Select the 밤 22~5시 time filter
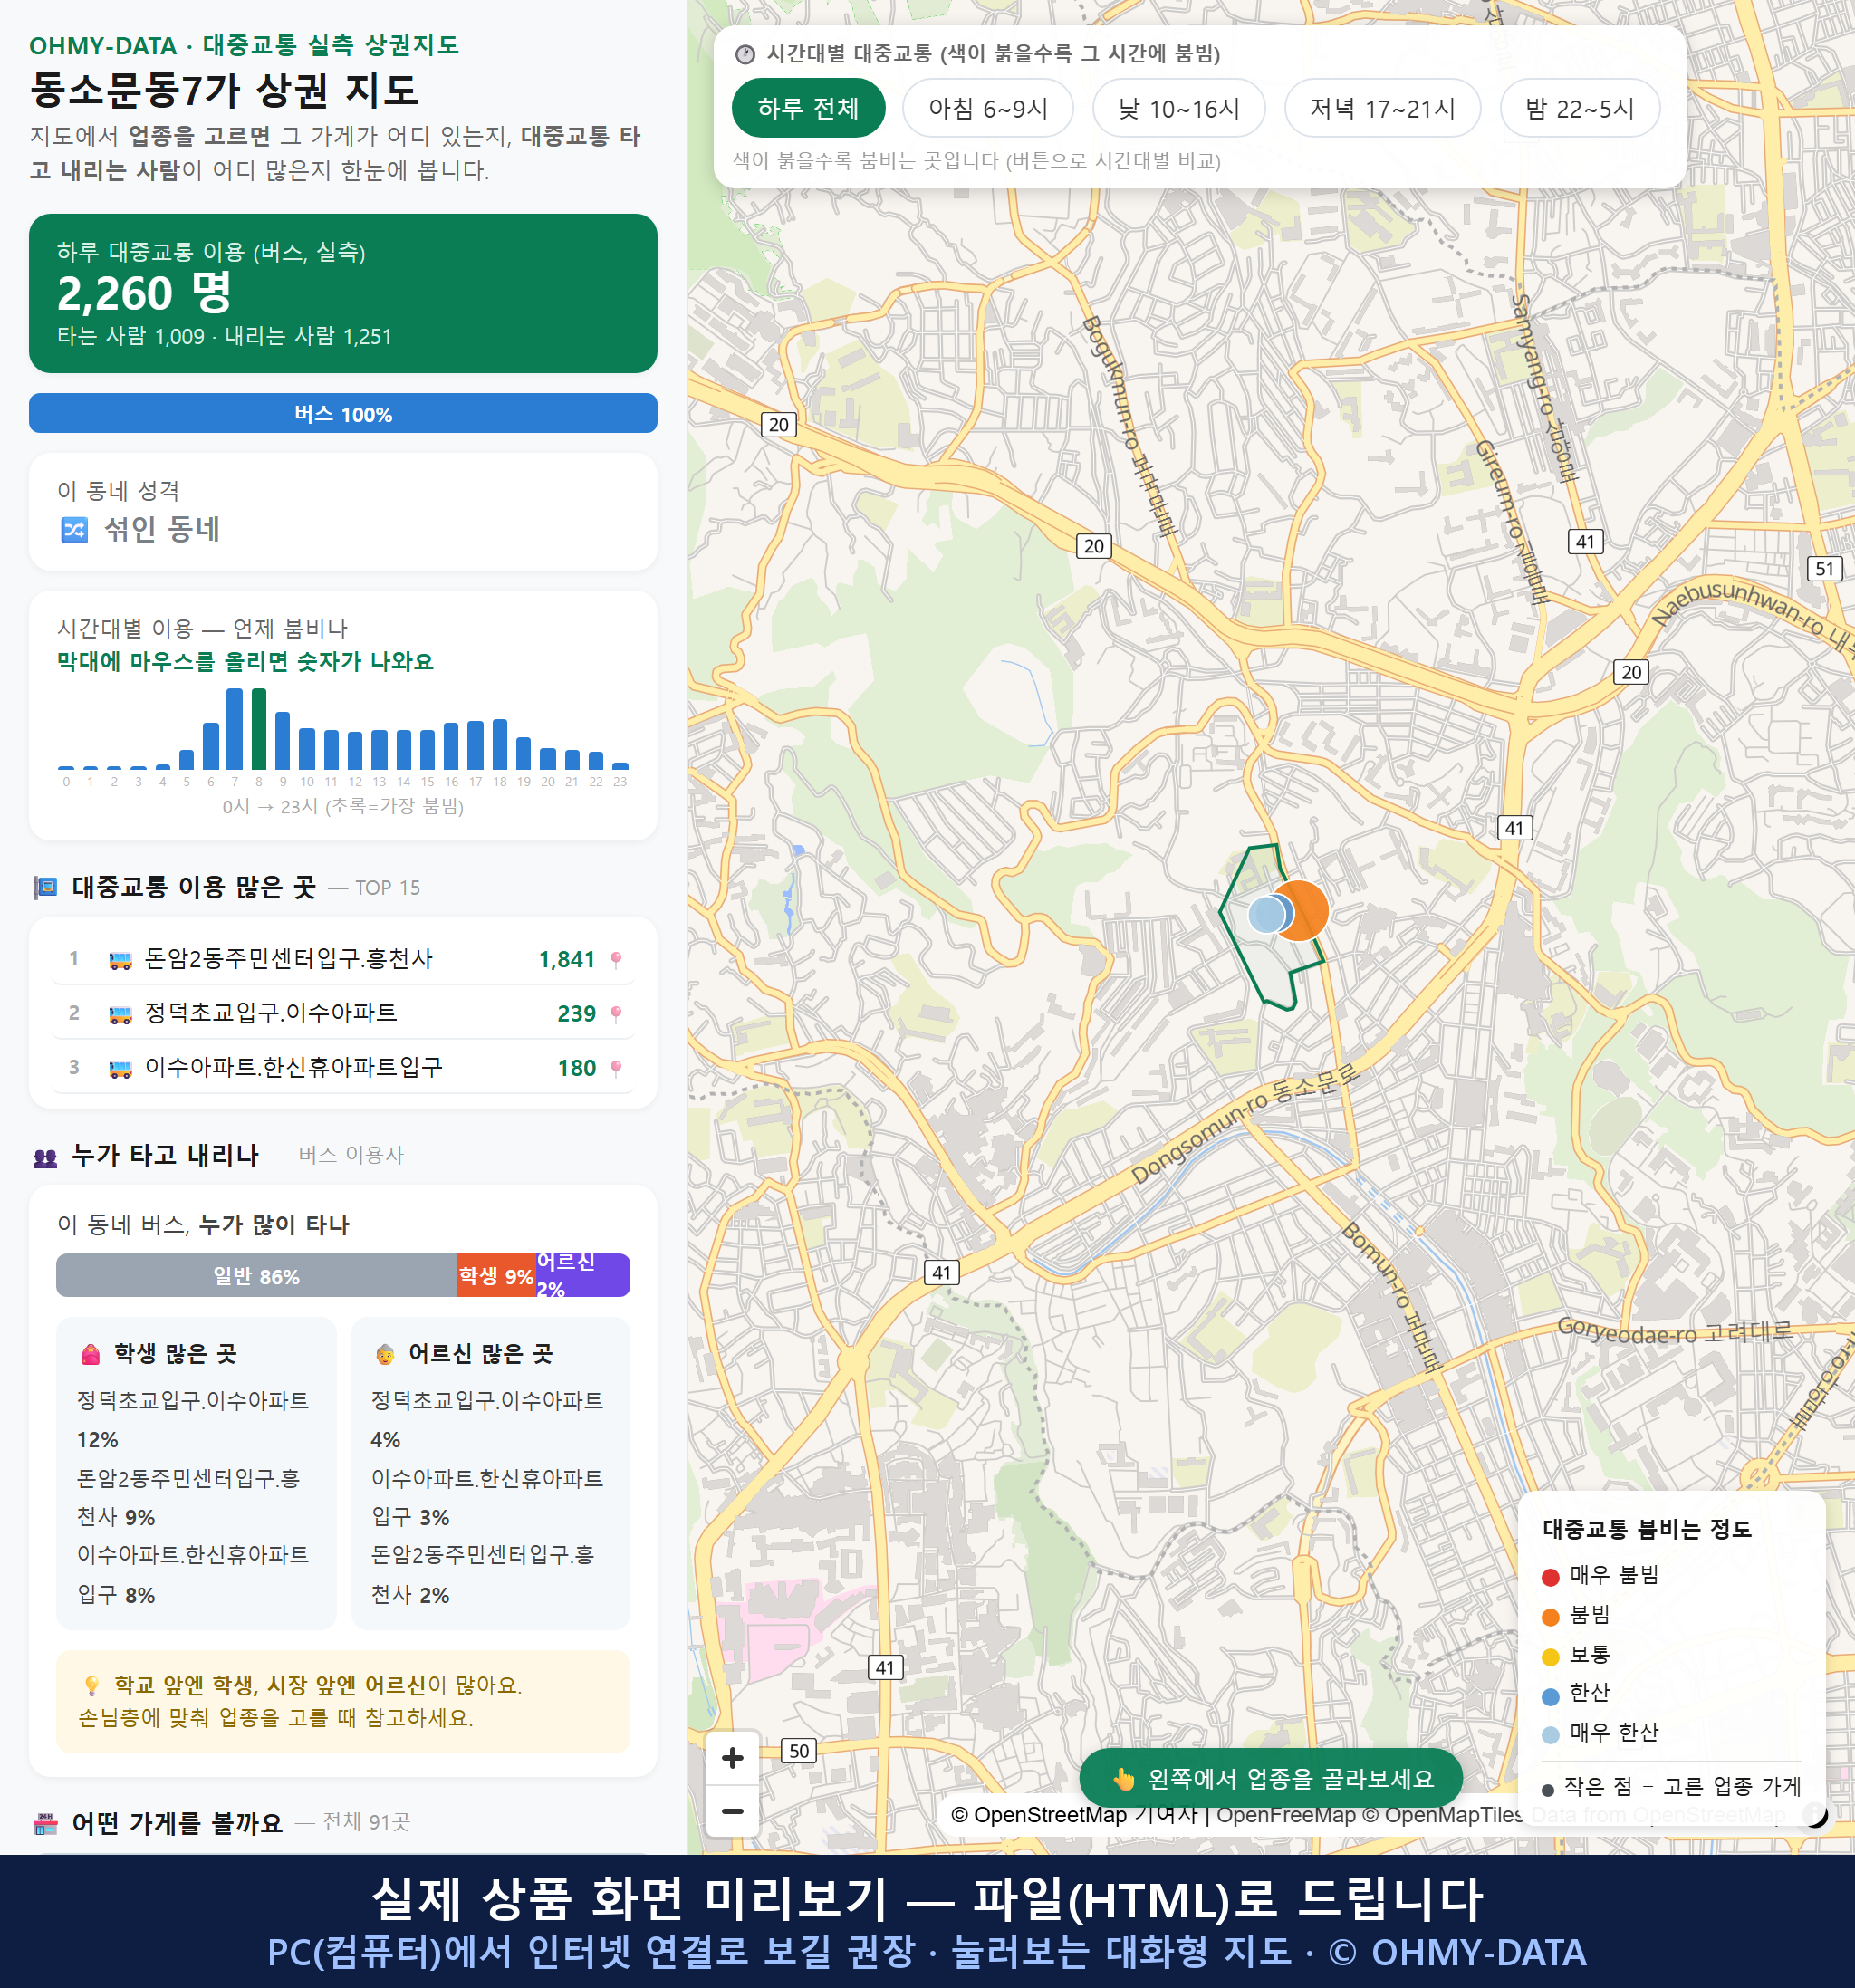This screenshot has height=1988, width=1855. [x=1580, y=108]
